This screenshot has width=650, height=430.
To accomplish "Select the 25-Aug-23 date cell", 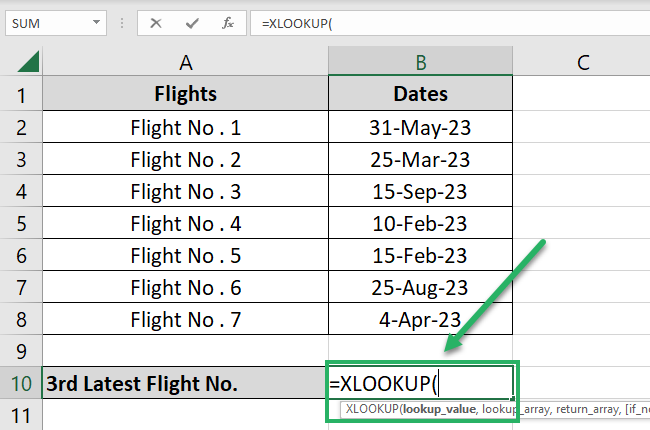I will [421, 288].
